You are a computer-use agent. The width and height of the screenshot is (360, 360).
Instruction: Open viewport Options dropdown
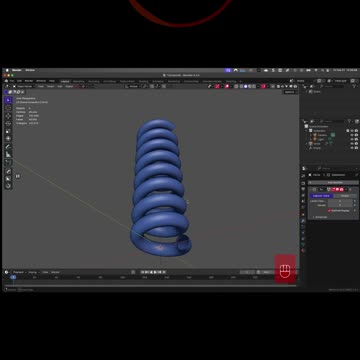pos(291,92)
